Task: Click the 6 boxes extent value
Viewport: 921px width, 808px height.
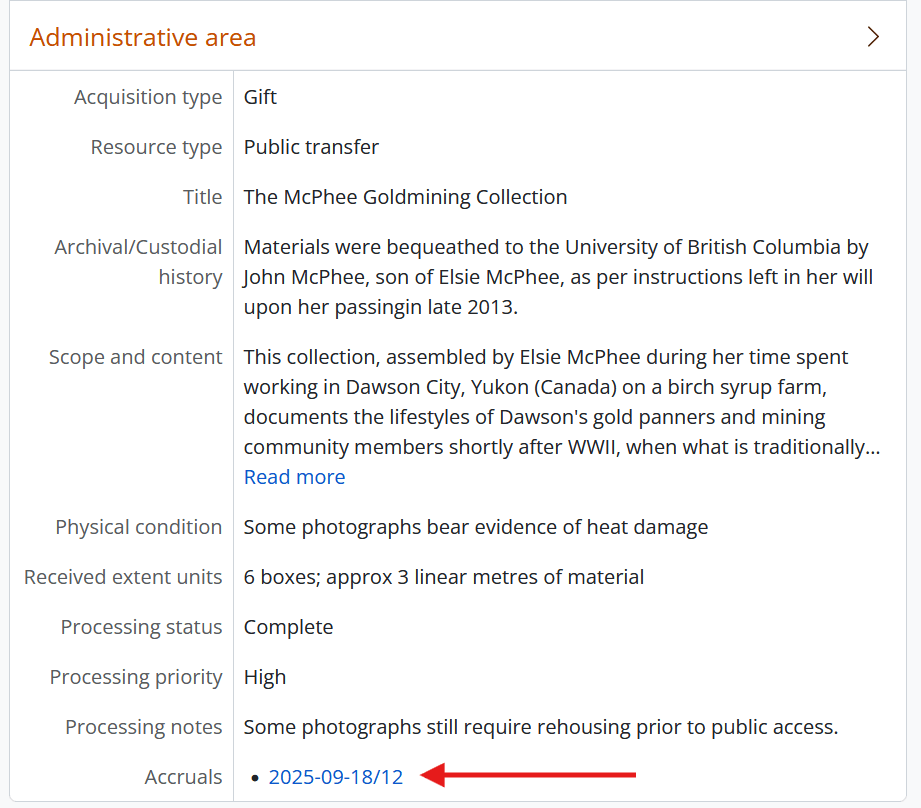Action: coord(443,577)
